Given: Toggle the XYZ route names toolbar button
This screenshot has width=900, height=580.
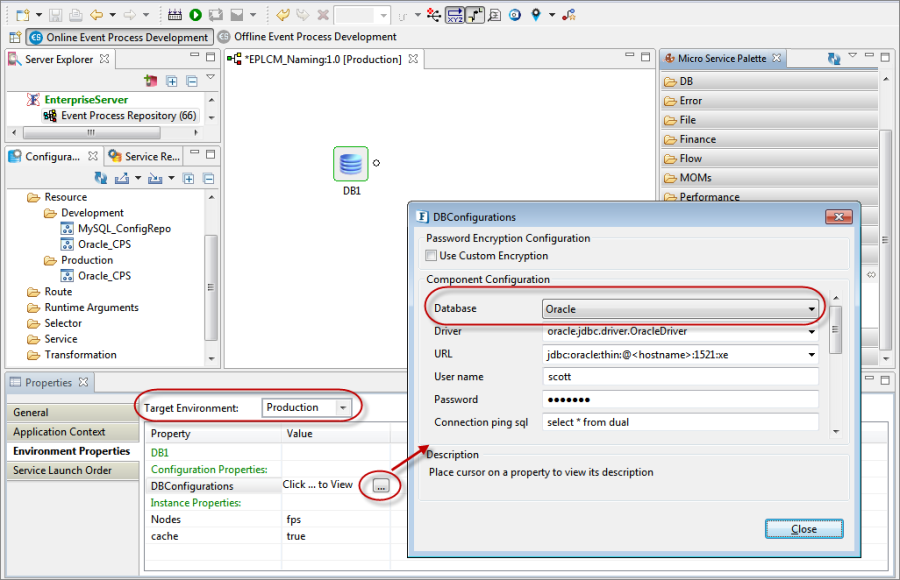Looking at the screenshot, I should [455, 15].
